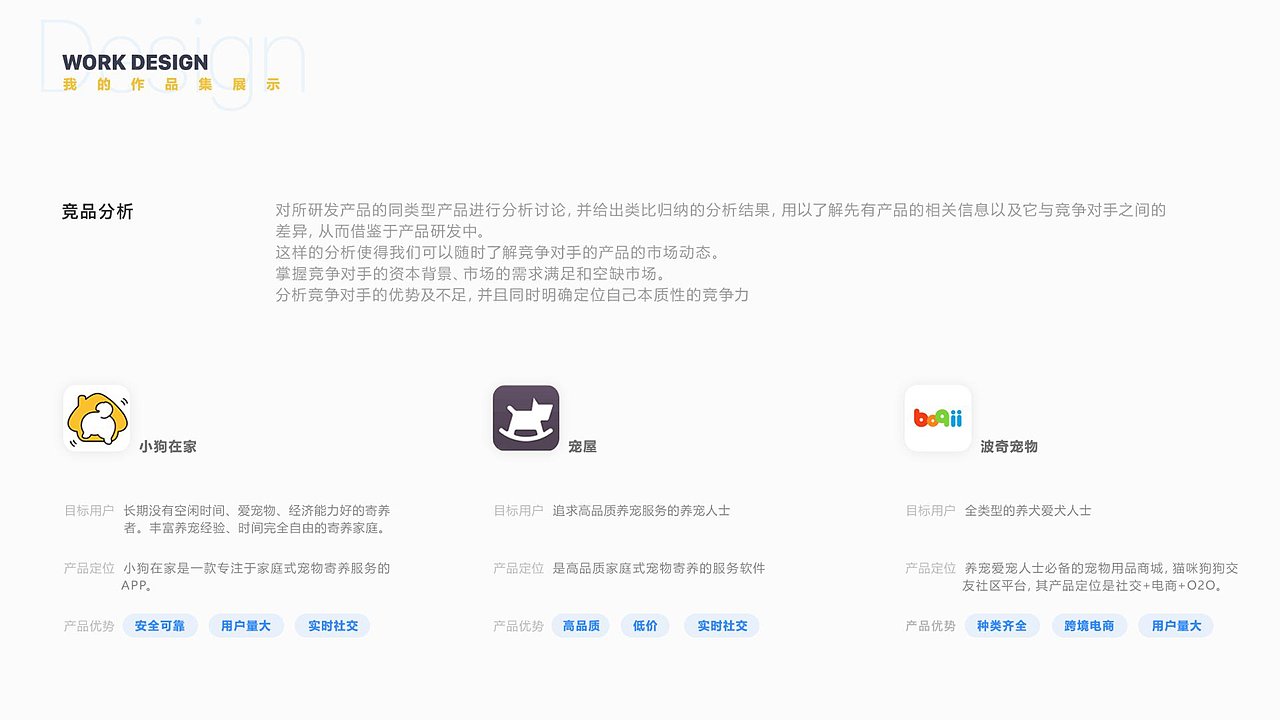Click the white rounded tile behind the boqii logo
The height and width of the screenshot is (720, 1280).
(x=937, y=418)
